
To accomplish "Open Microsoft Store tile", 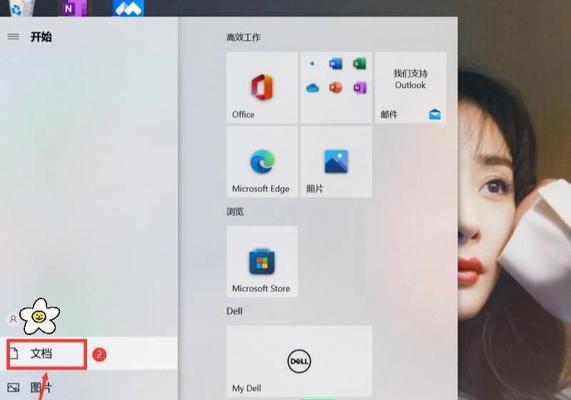I will click(x=262, y=261).
